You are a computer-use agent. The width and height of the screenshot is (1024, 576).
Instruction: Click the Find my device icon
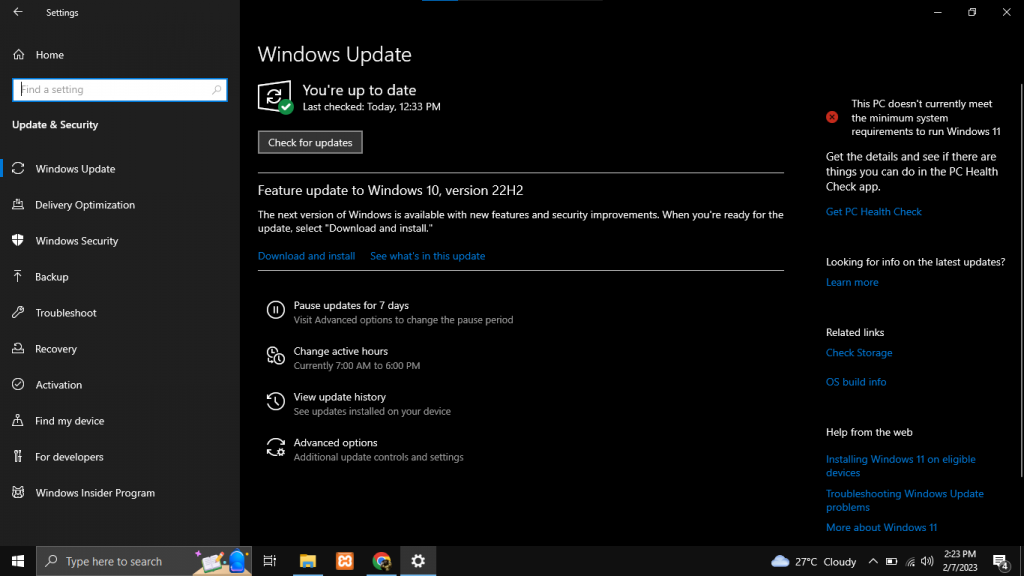point(18,420)
